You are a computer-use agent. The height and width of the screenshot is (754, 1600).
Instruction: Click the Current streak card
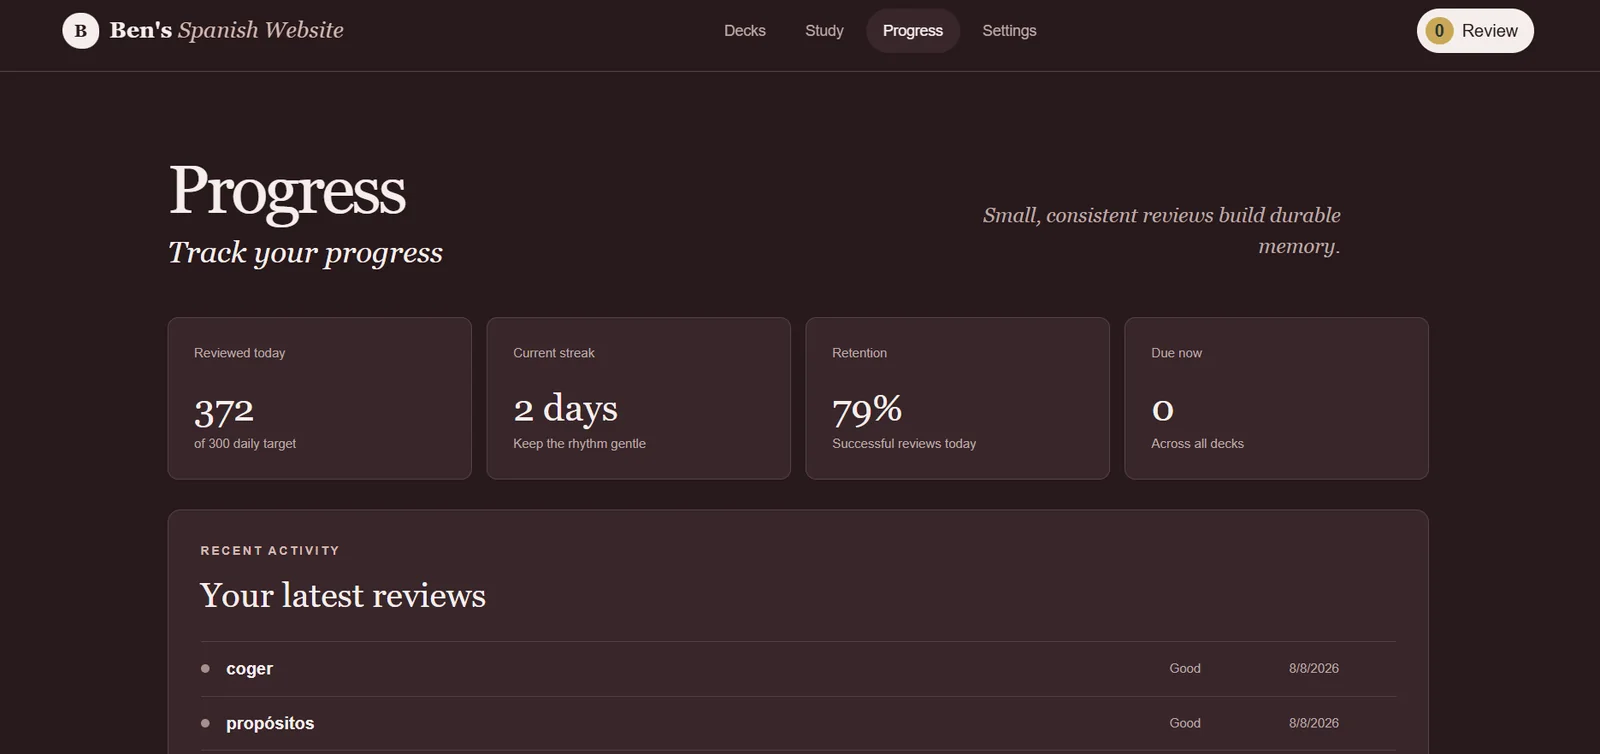point(639,398)
